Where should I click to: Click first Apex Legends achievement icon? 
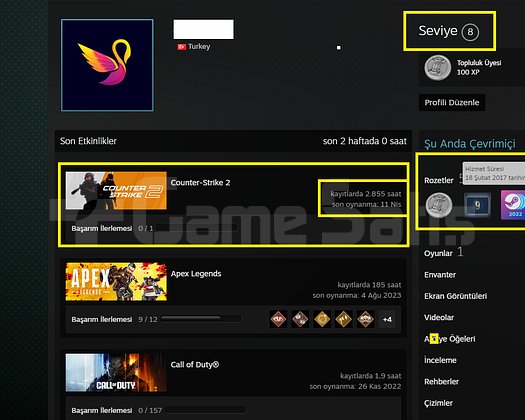tap(278, 319)
